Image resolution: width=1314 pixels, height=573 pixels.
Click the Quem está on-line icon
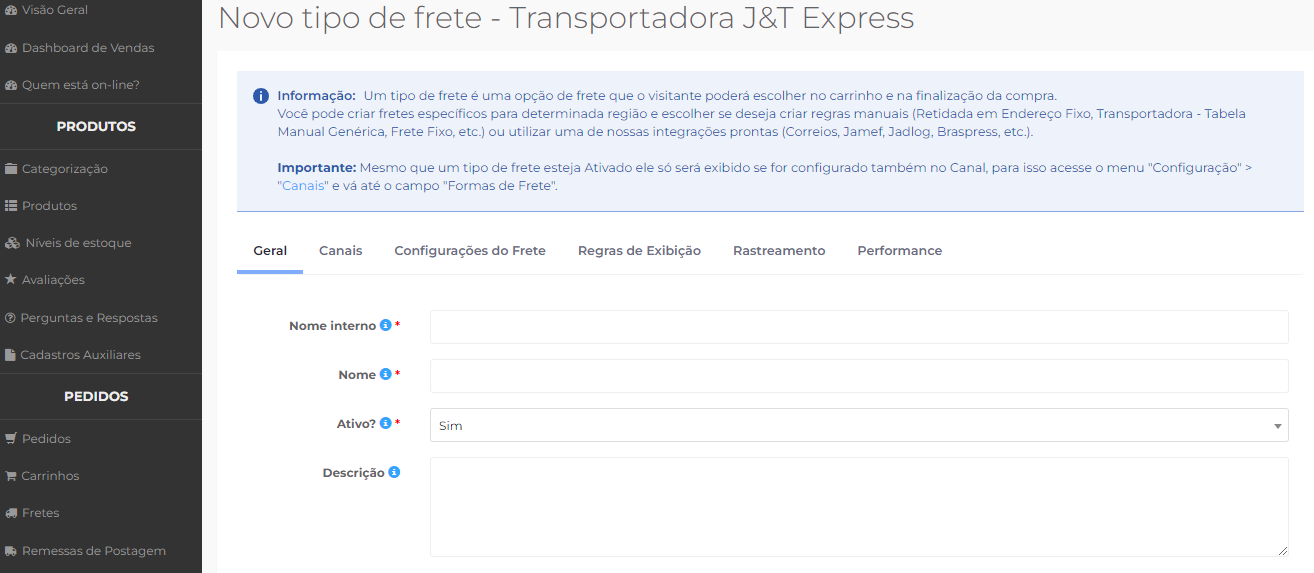click(11, 85)
